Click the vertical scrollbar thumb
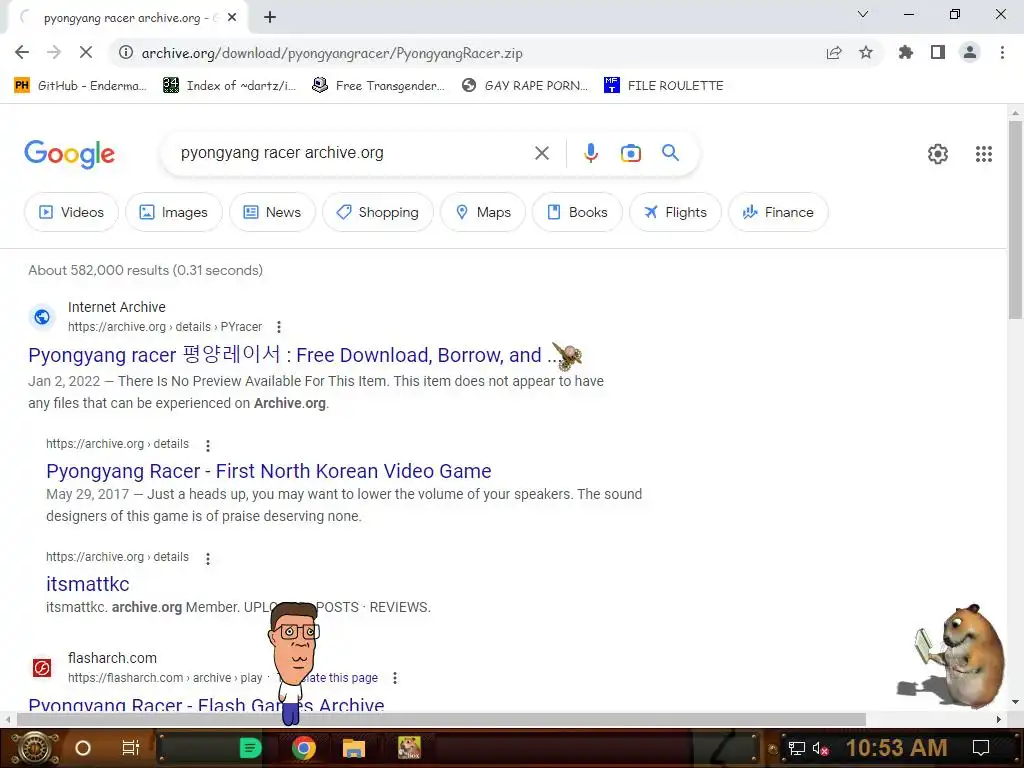1024x768 pixels. point(1015,220)
